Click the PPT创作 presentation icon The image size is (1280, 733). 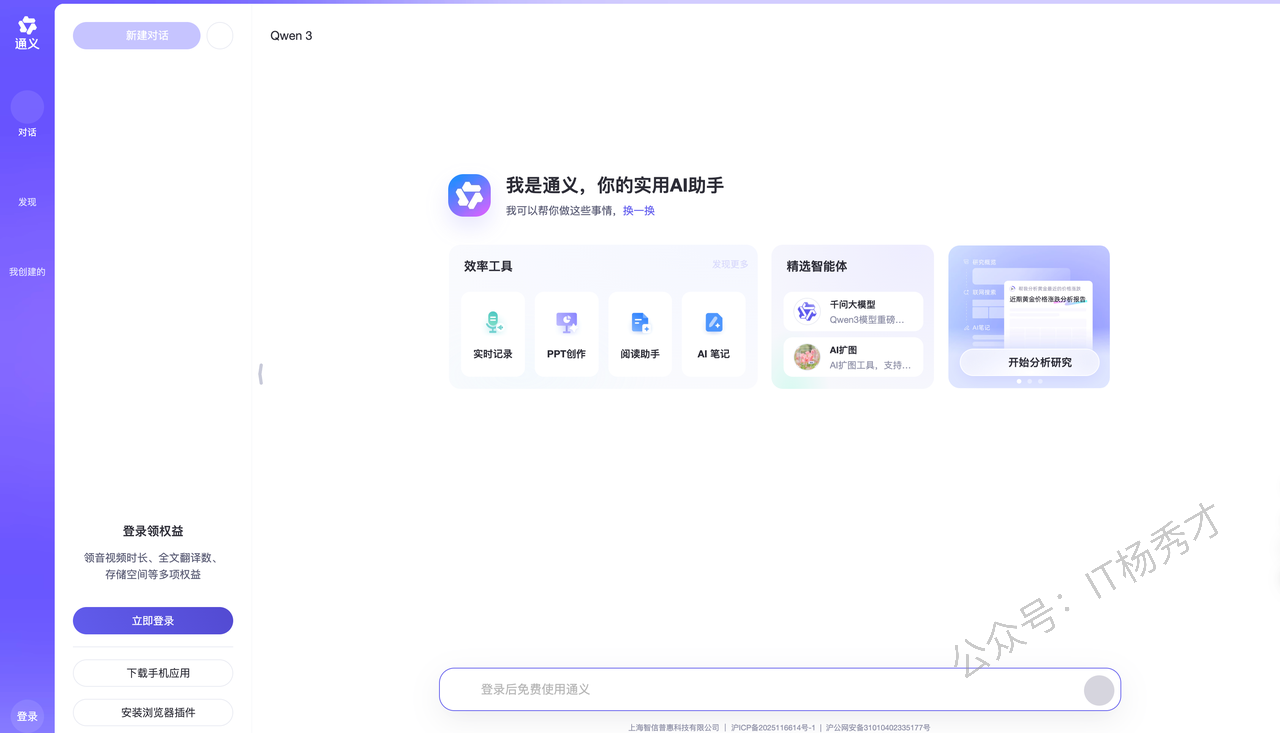tap(567, 322)
